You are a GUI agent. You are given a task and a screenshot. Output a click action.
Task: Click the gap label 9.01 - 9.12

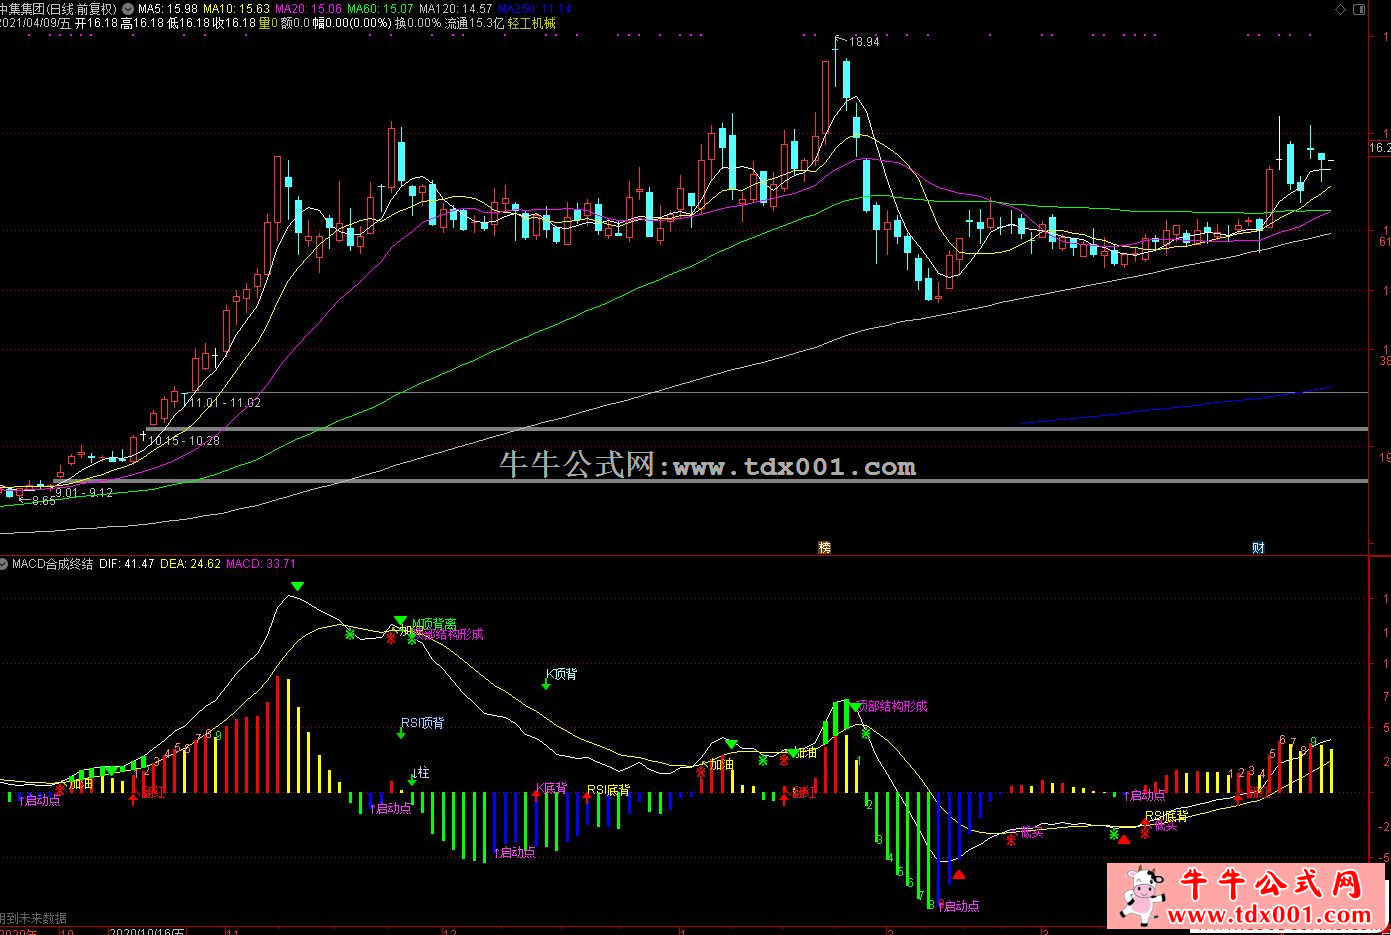click(84, 493)
